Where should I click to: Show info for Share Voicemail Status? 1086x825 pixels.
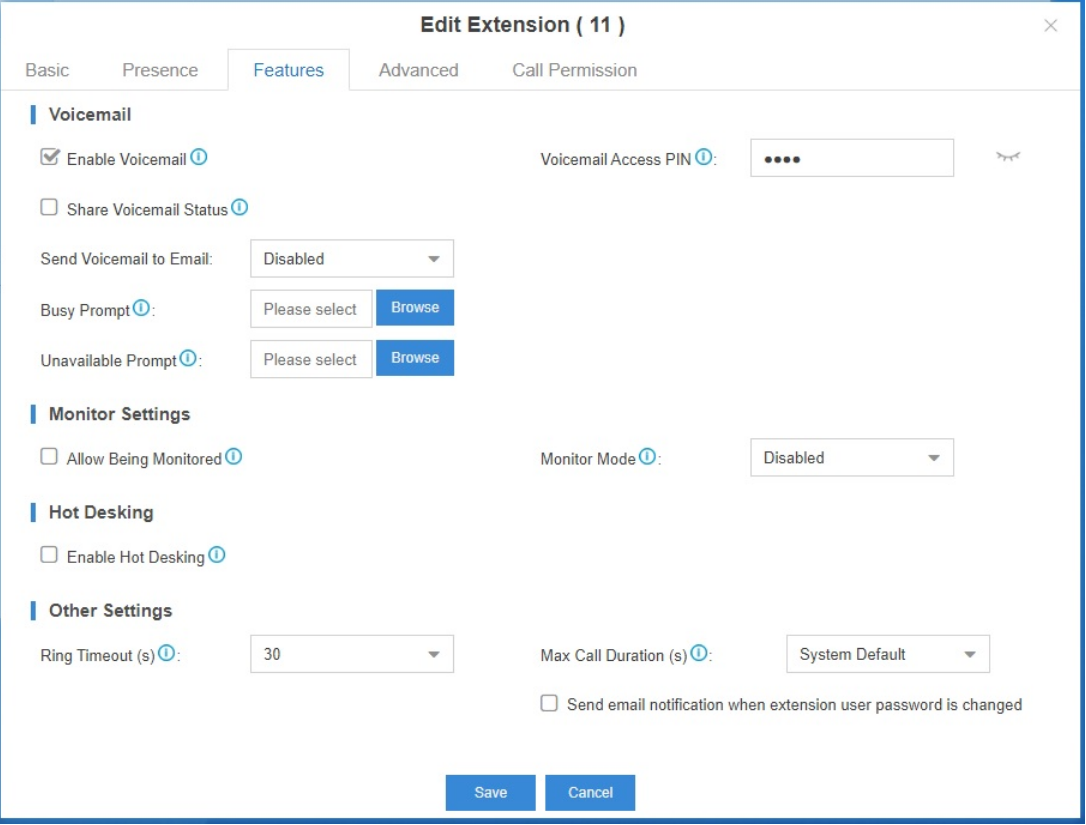tap(240, 207)
